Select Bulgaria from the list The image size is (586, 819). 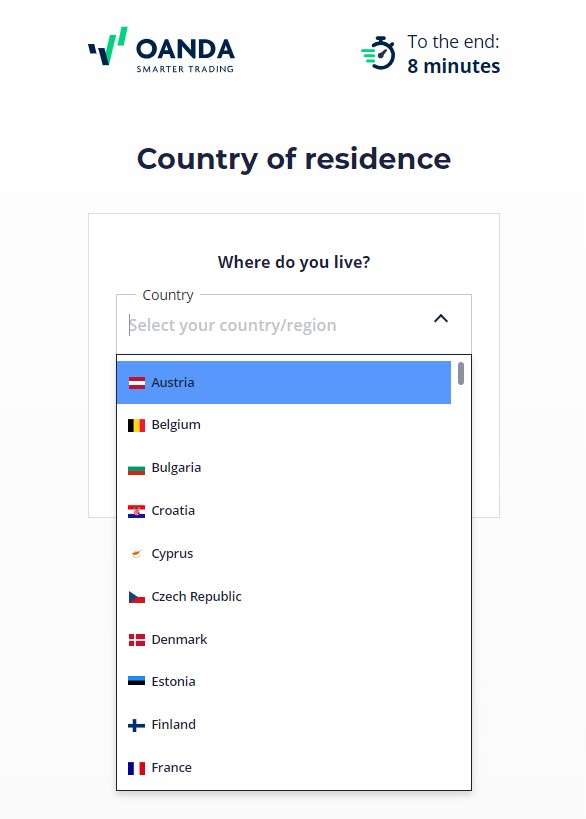point(284,468)
